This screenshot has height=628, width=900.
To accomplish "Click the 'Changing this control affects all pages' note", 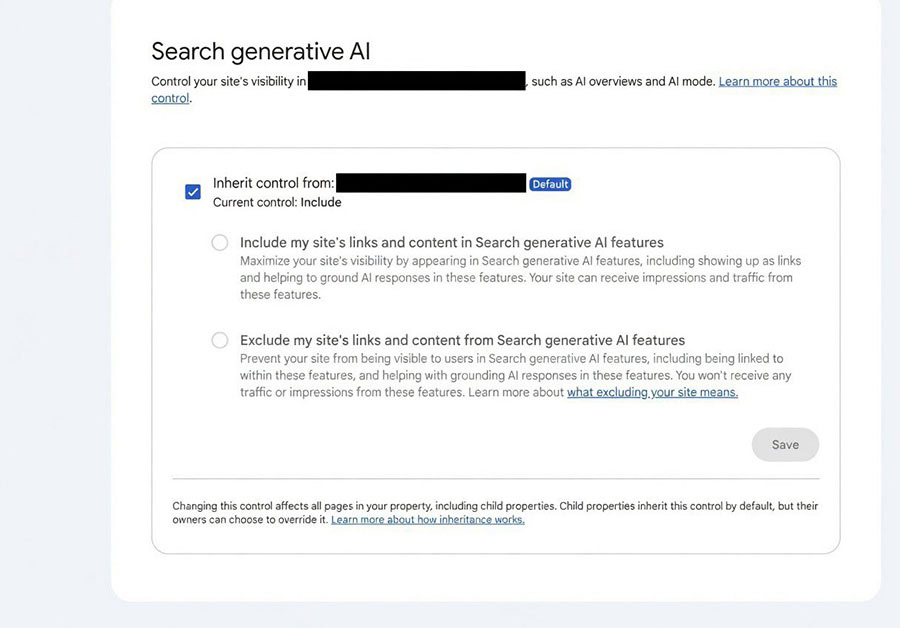I will click(495, 513).
